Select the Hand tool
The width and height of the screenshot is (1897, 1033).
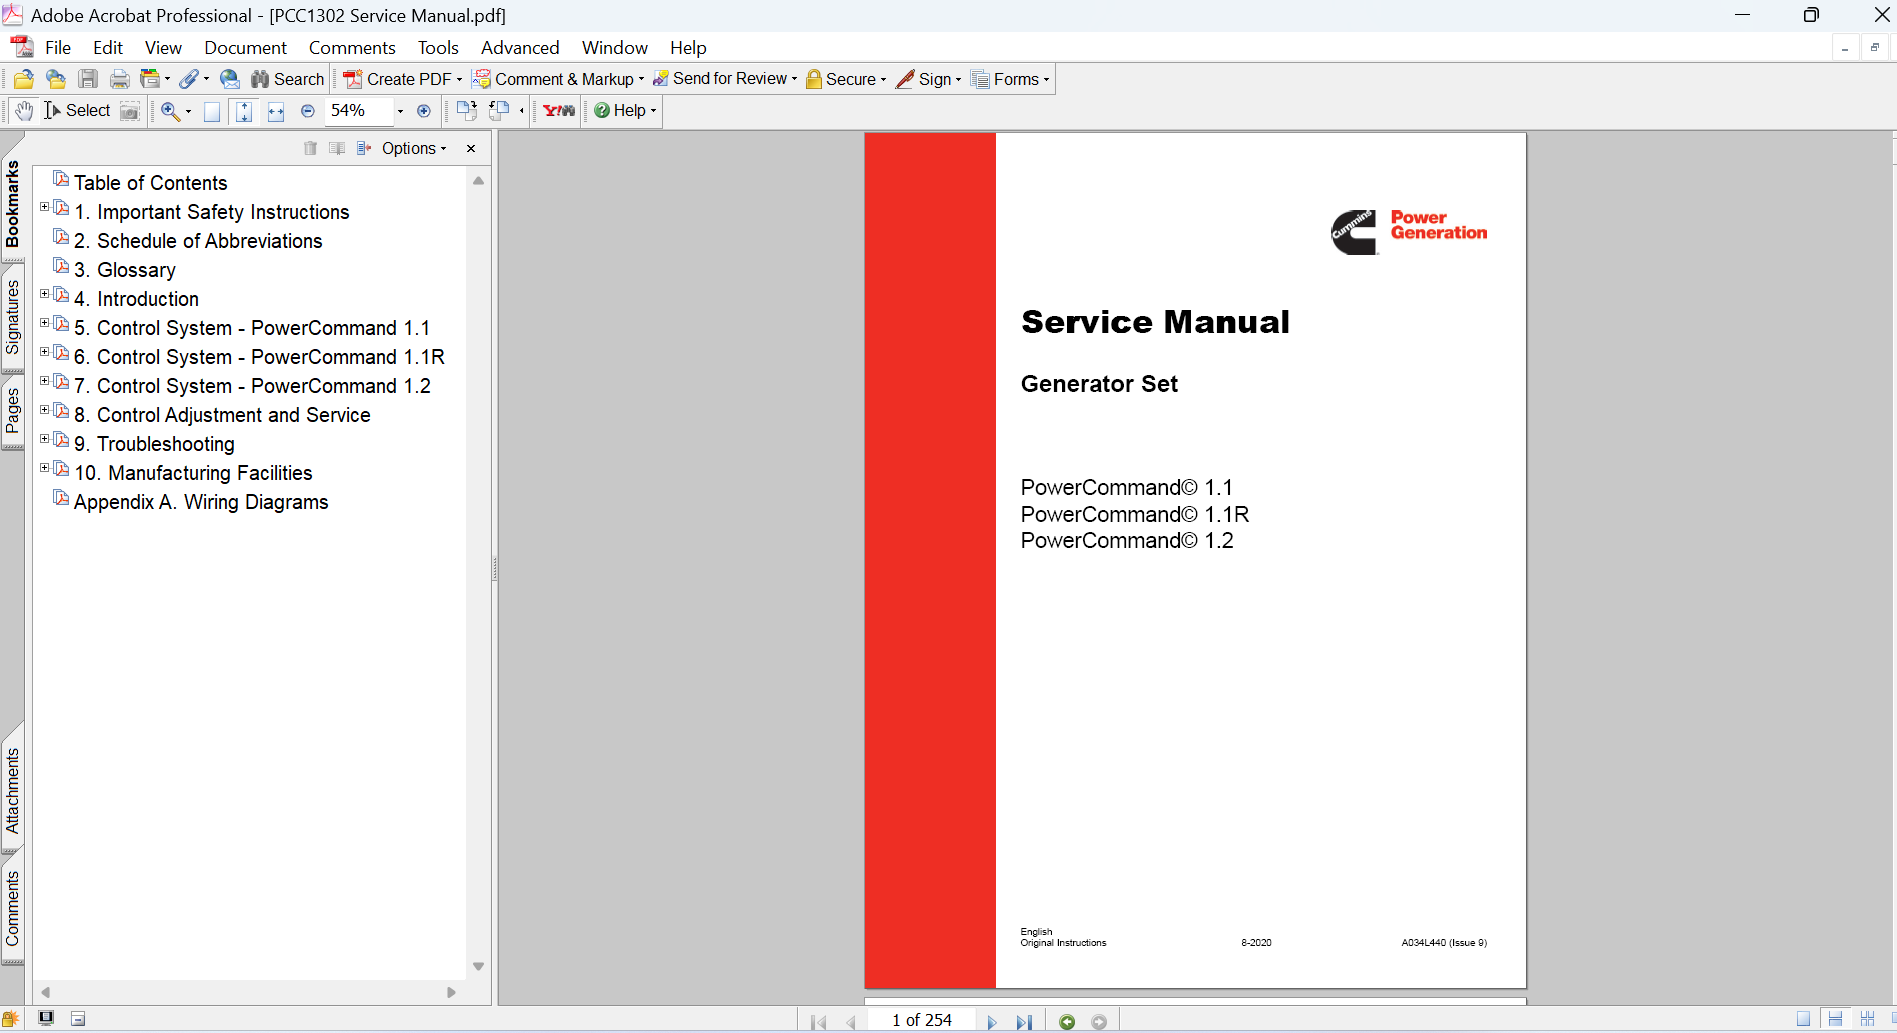pos(24,111)
